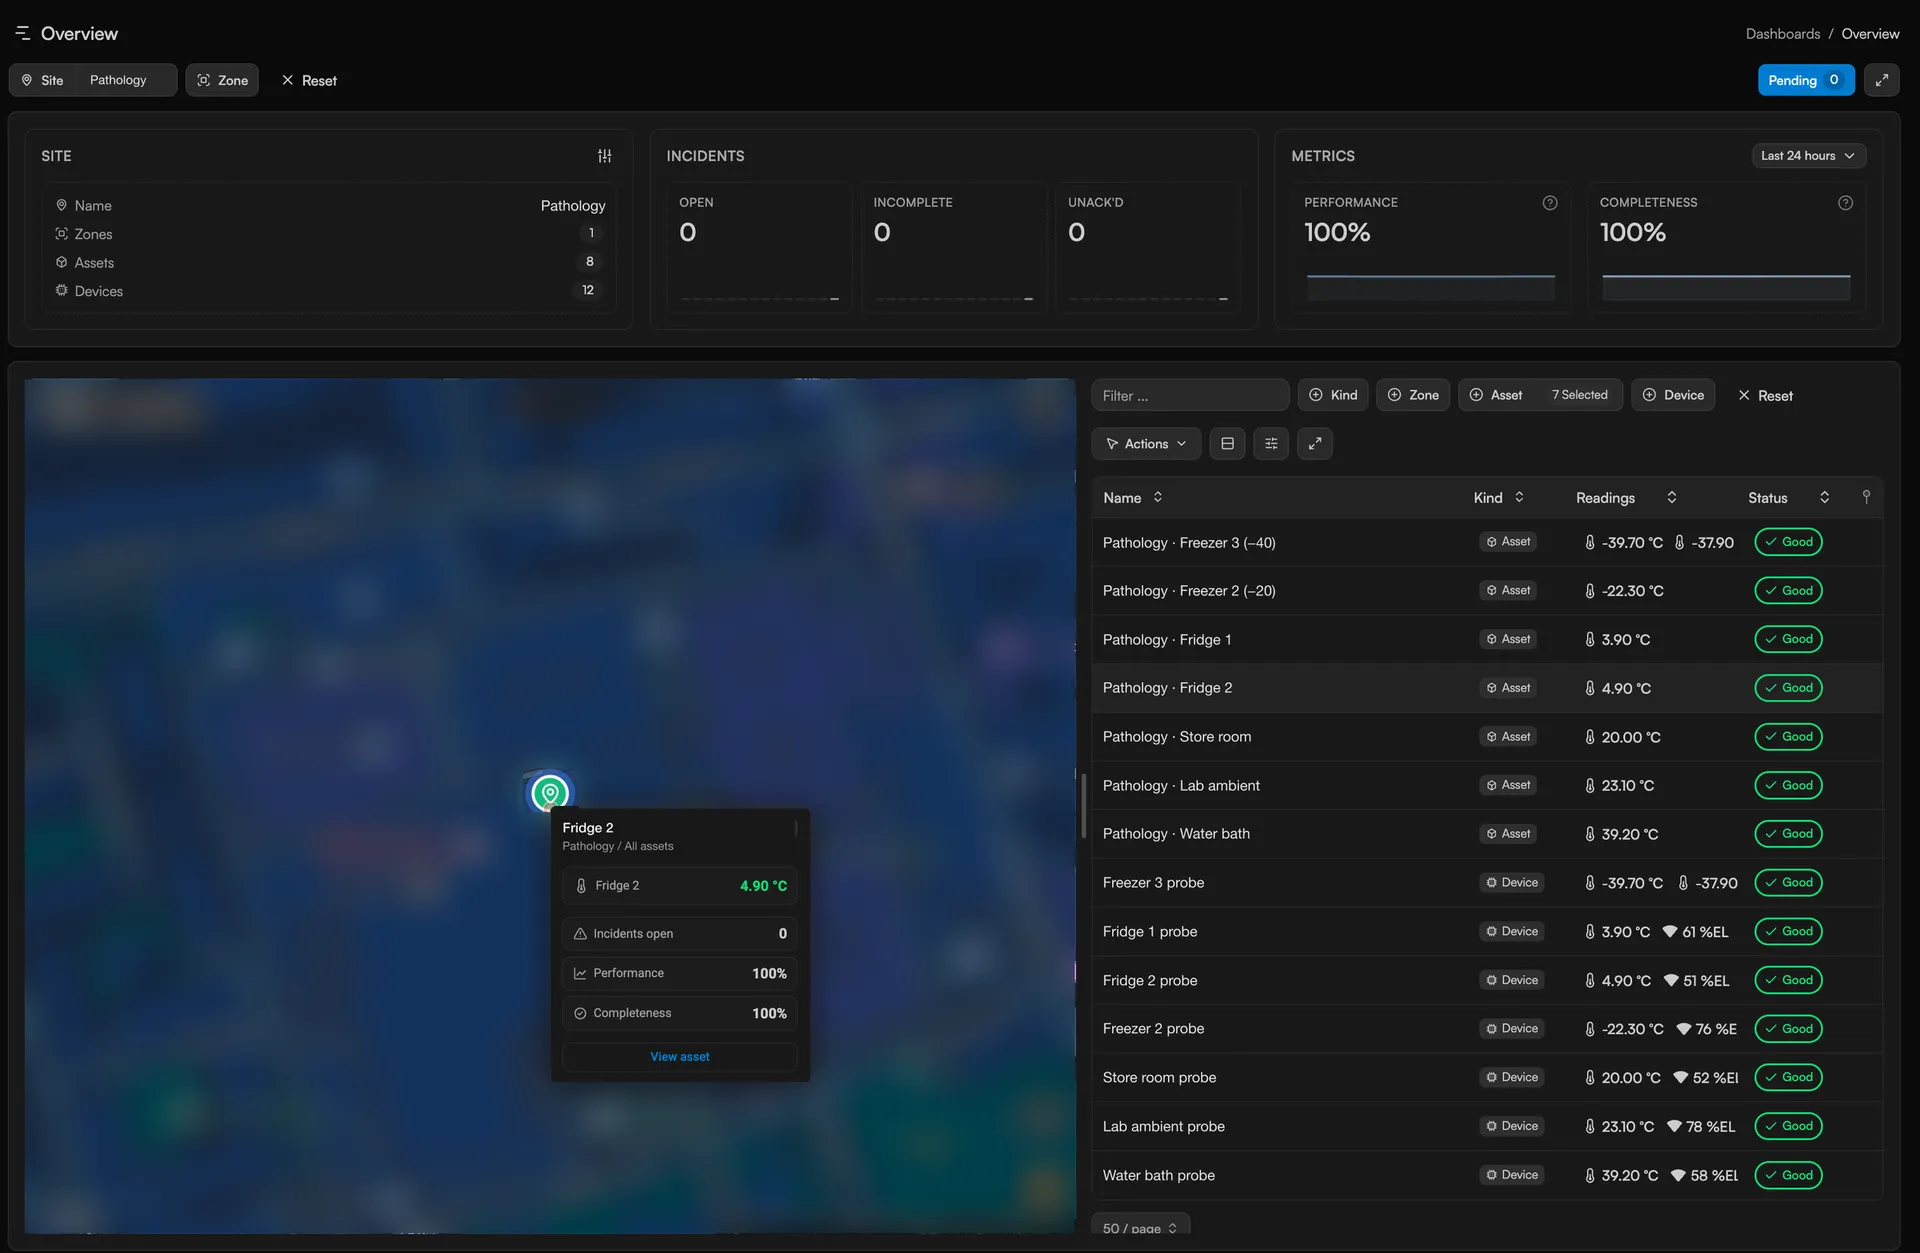This screenshot has width=1920, height=1253.
Task: Expand the table to fullscreen
Action: [x=1315, y=443]
